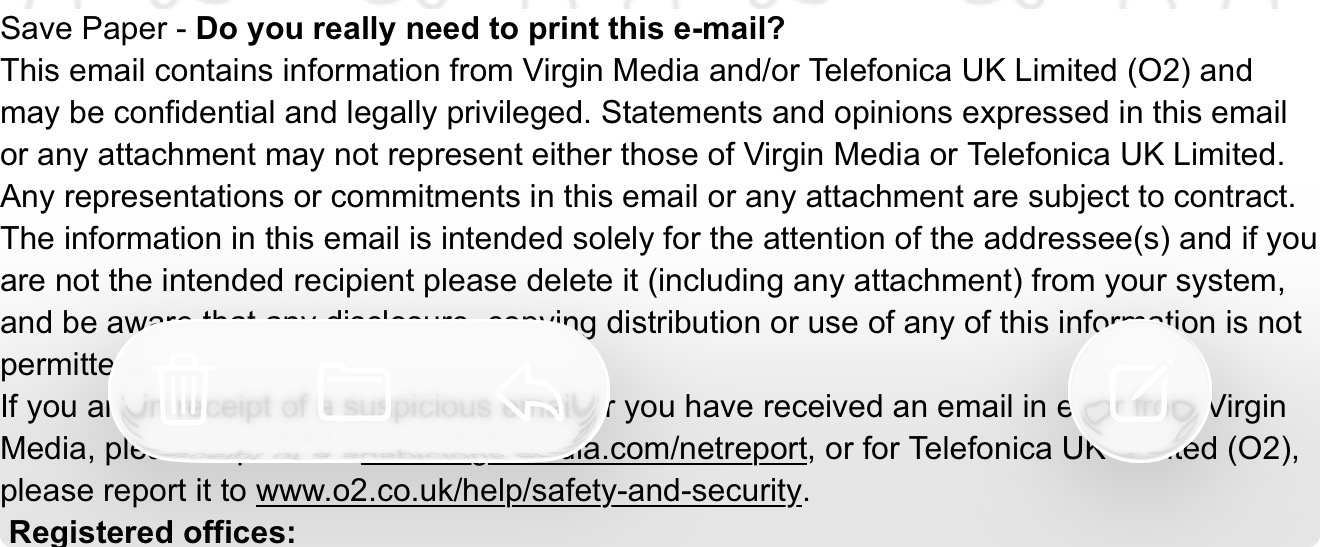Open the move-to-folder icon
The image size is (1320, 547).
pos(354,389)
